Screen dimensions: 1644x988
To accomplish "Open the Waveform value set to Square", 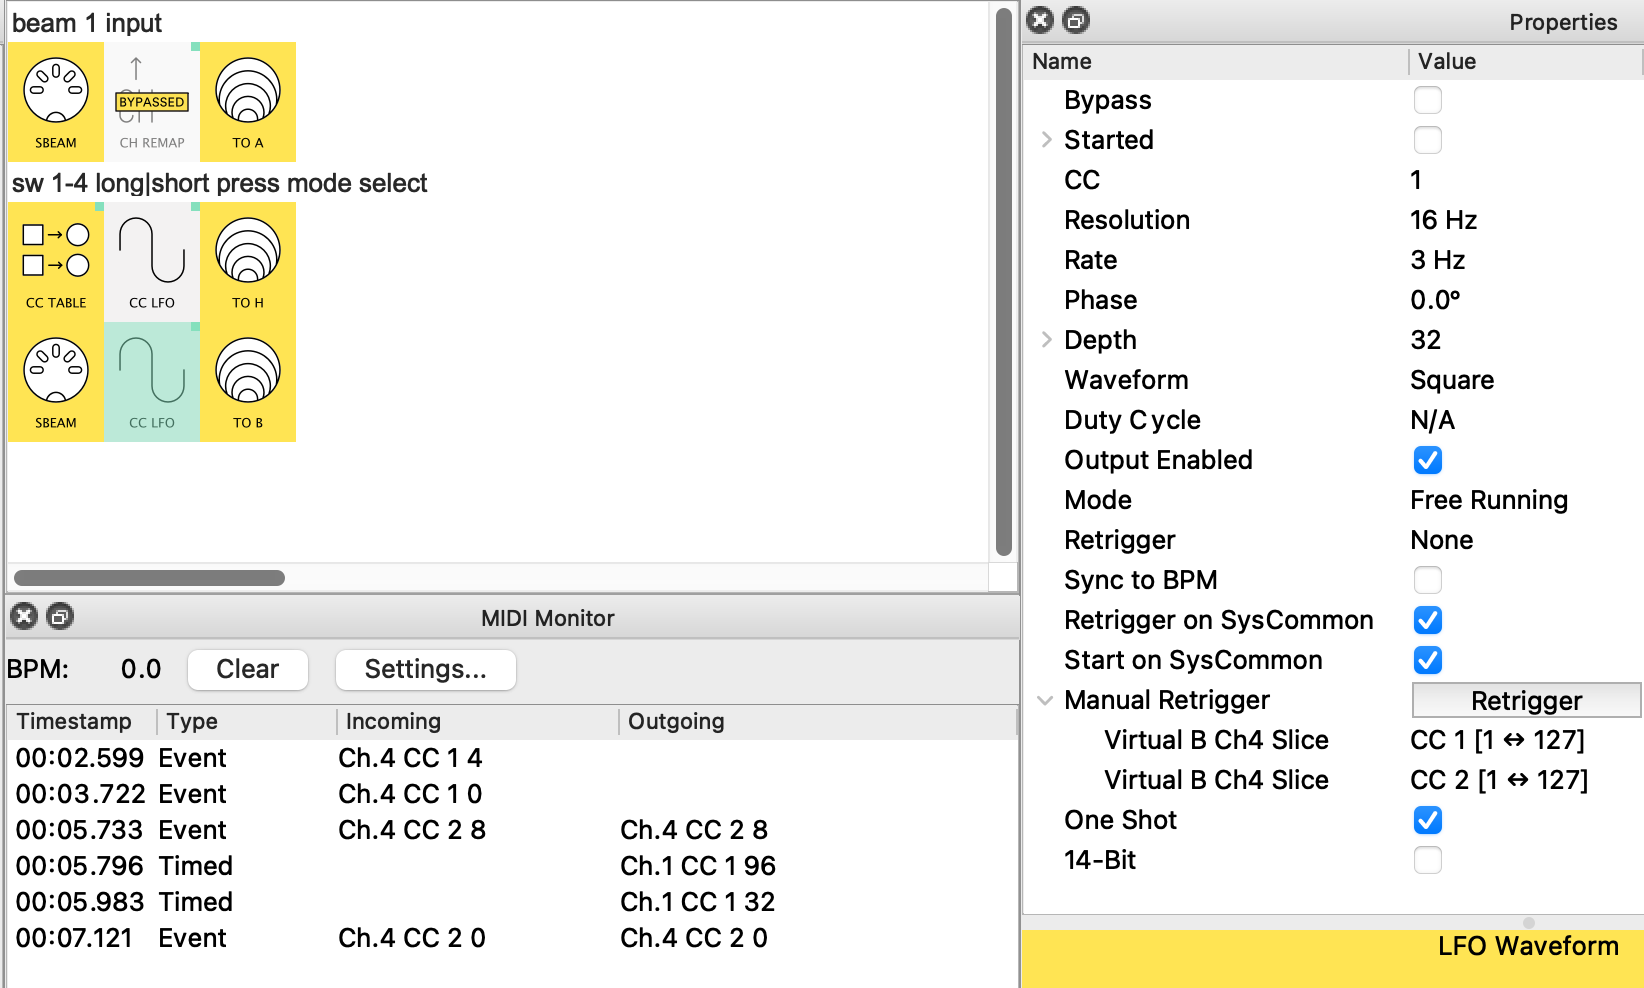I will (x=1452, y=380).
